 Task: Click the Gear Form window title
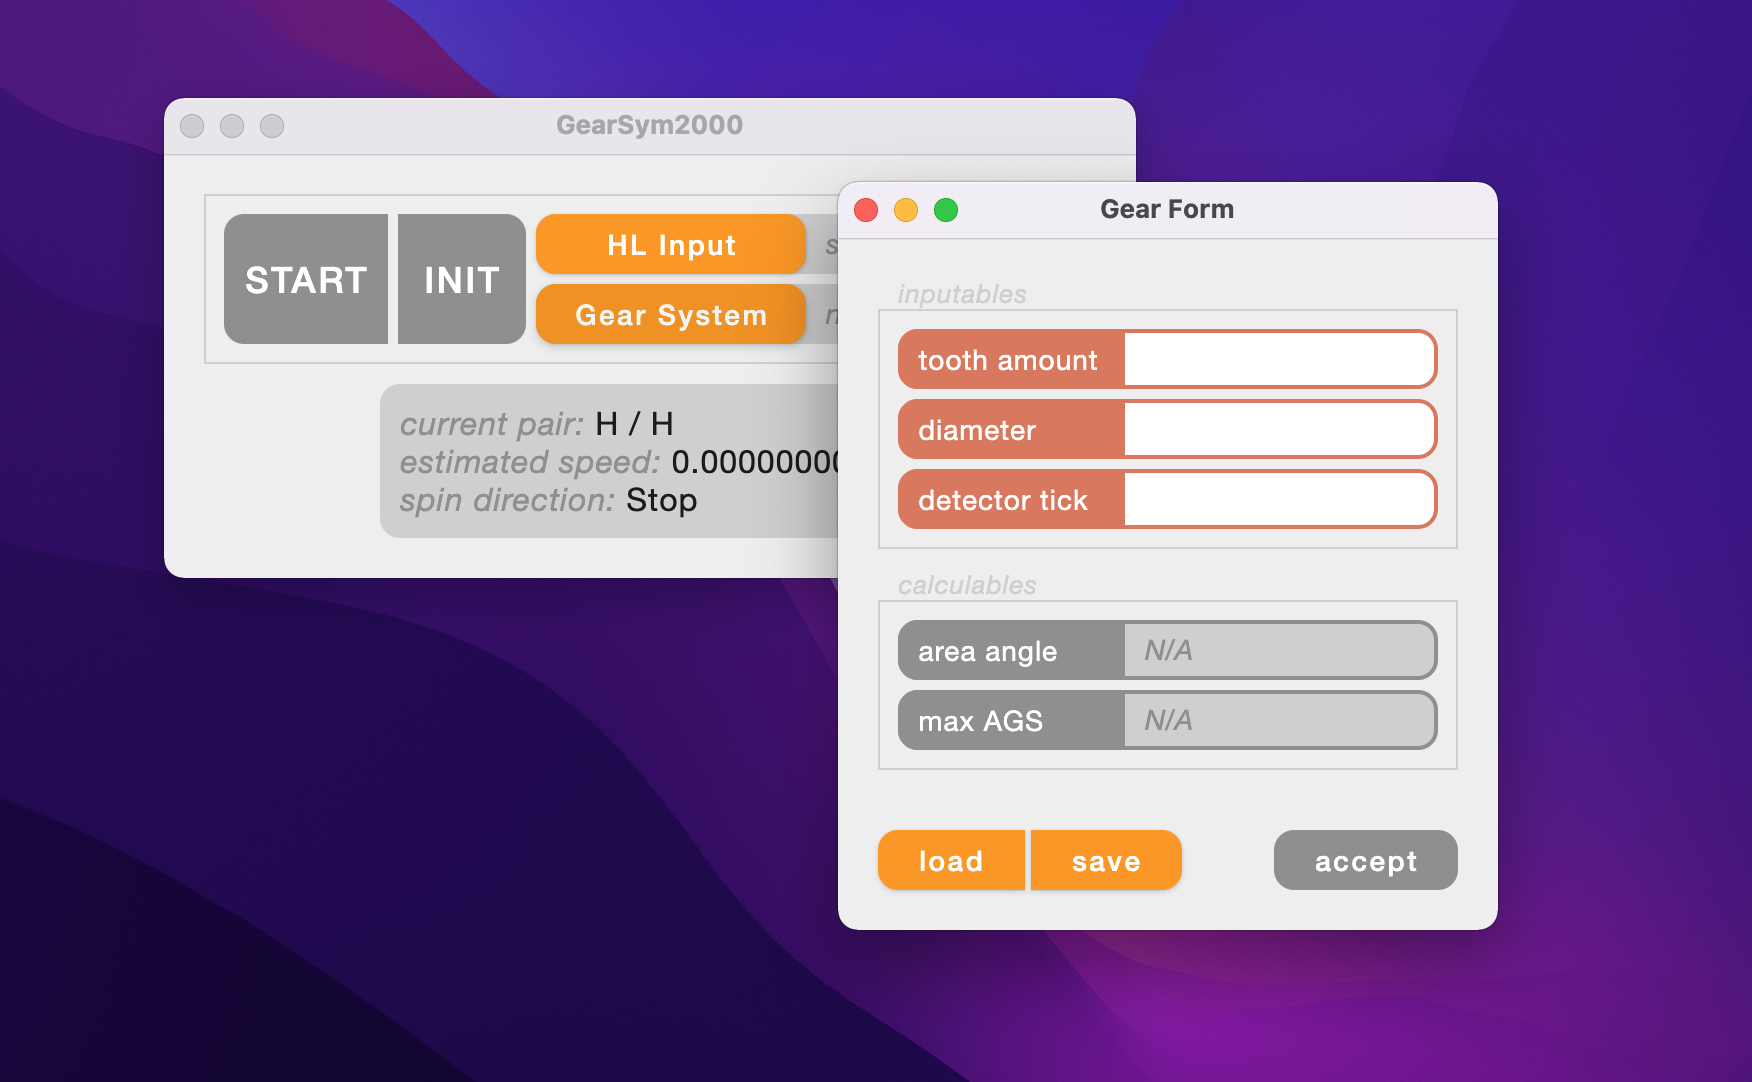click(1167, 209)
